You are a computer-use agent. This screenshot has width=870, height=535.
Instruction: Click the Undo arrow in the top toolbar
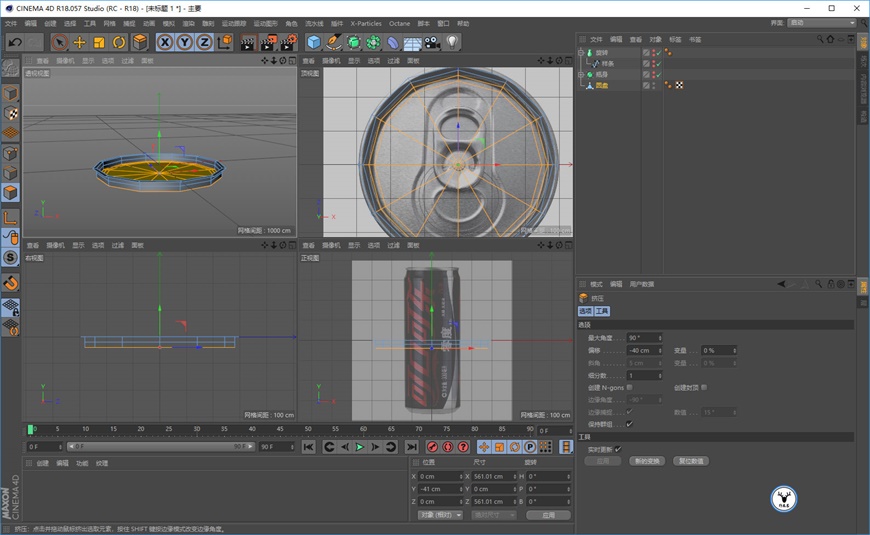tap(15, 42)
